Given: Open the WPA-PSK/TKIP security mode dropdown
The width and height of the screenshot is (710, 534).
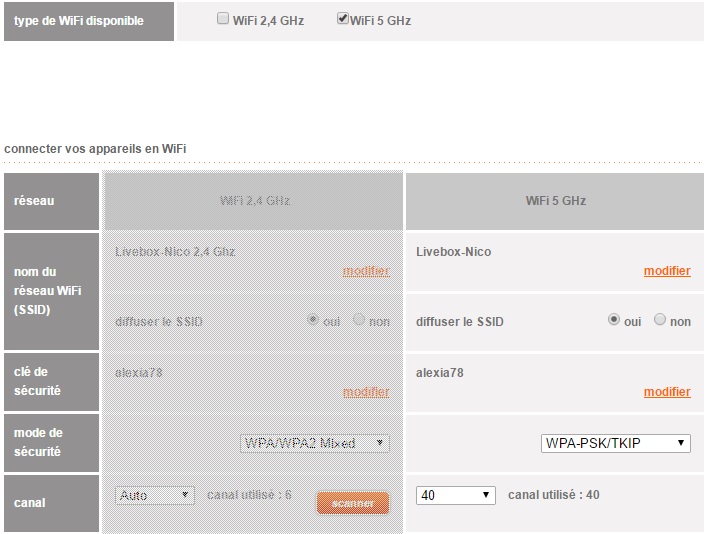Looking at the screenshot, I should pos(615,443).
